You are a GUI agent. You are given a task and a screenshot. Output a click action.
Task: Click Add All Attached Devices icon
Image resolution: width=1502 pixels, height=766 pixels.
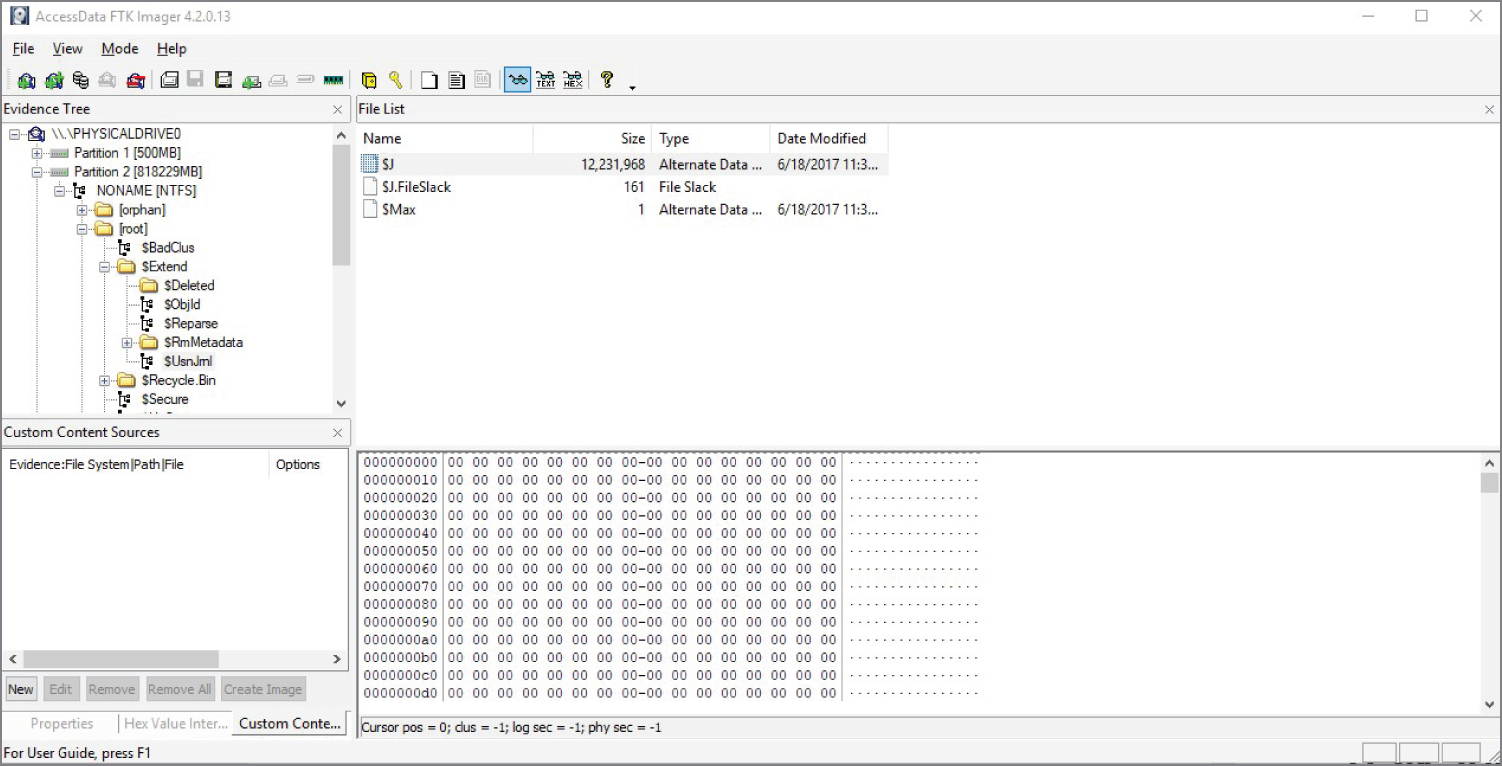54,80
